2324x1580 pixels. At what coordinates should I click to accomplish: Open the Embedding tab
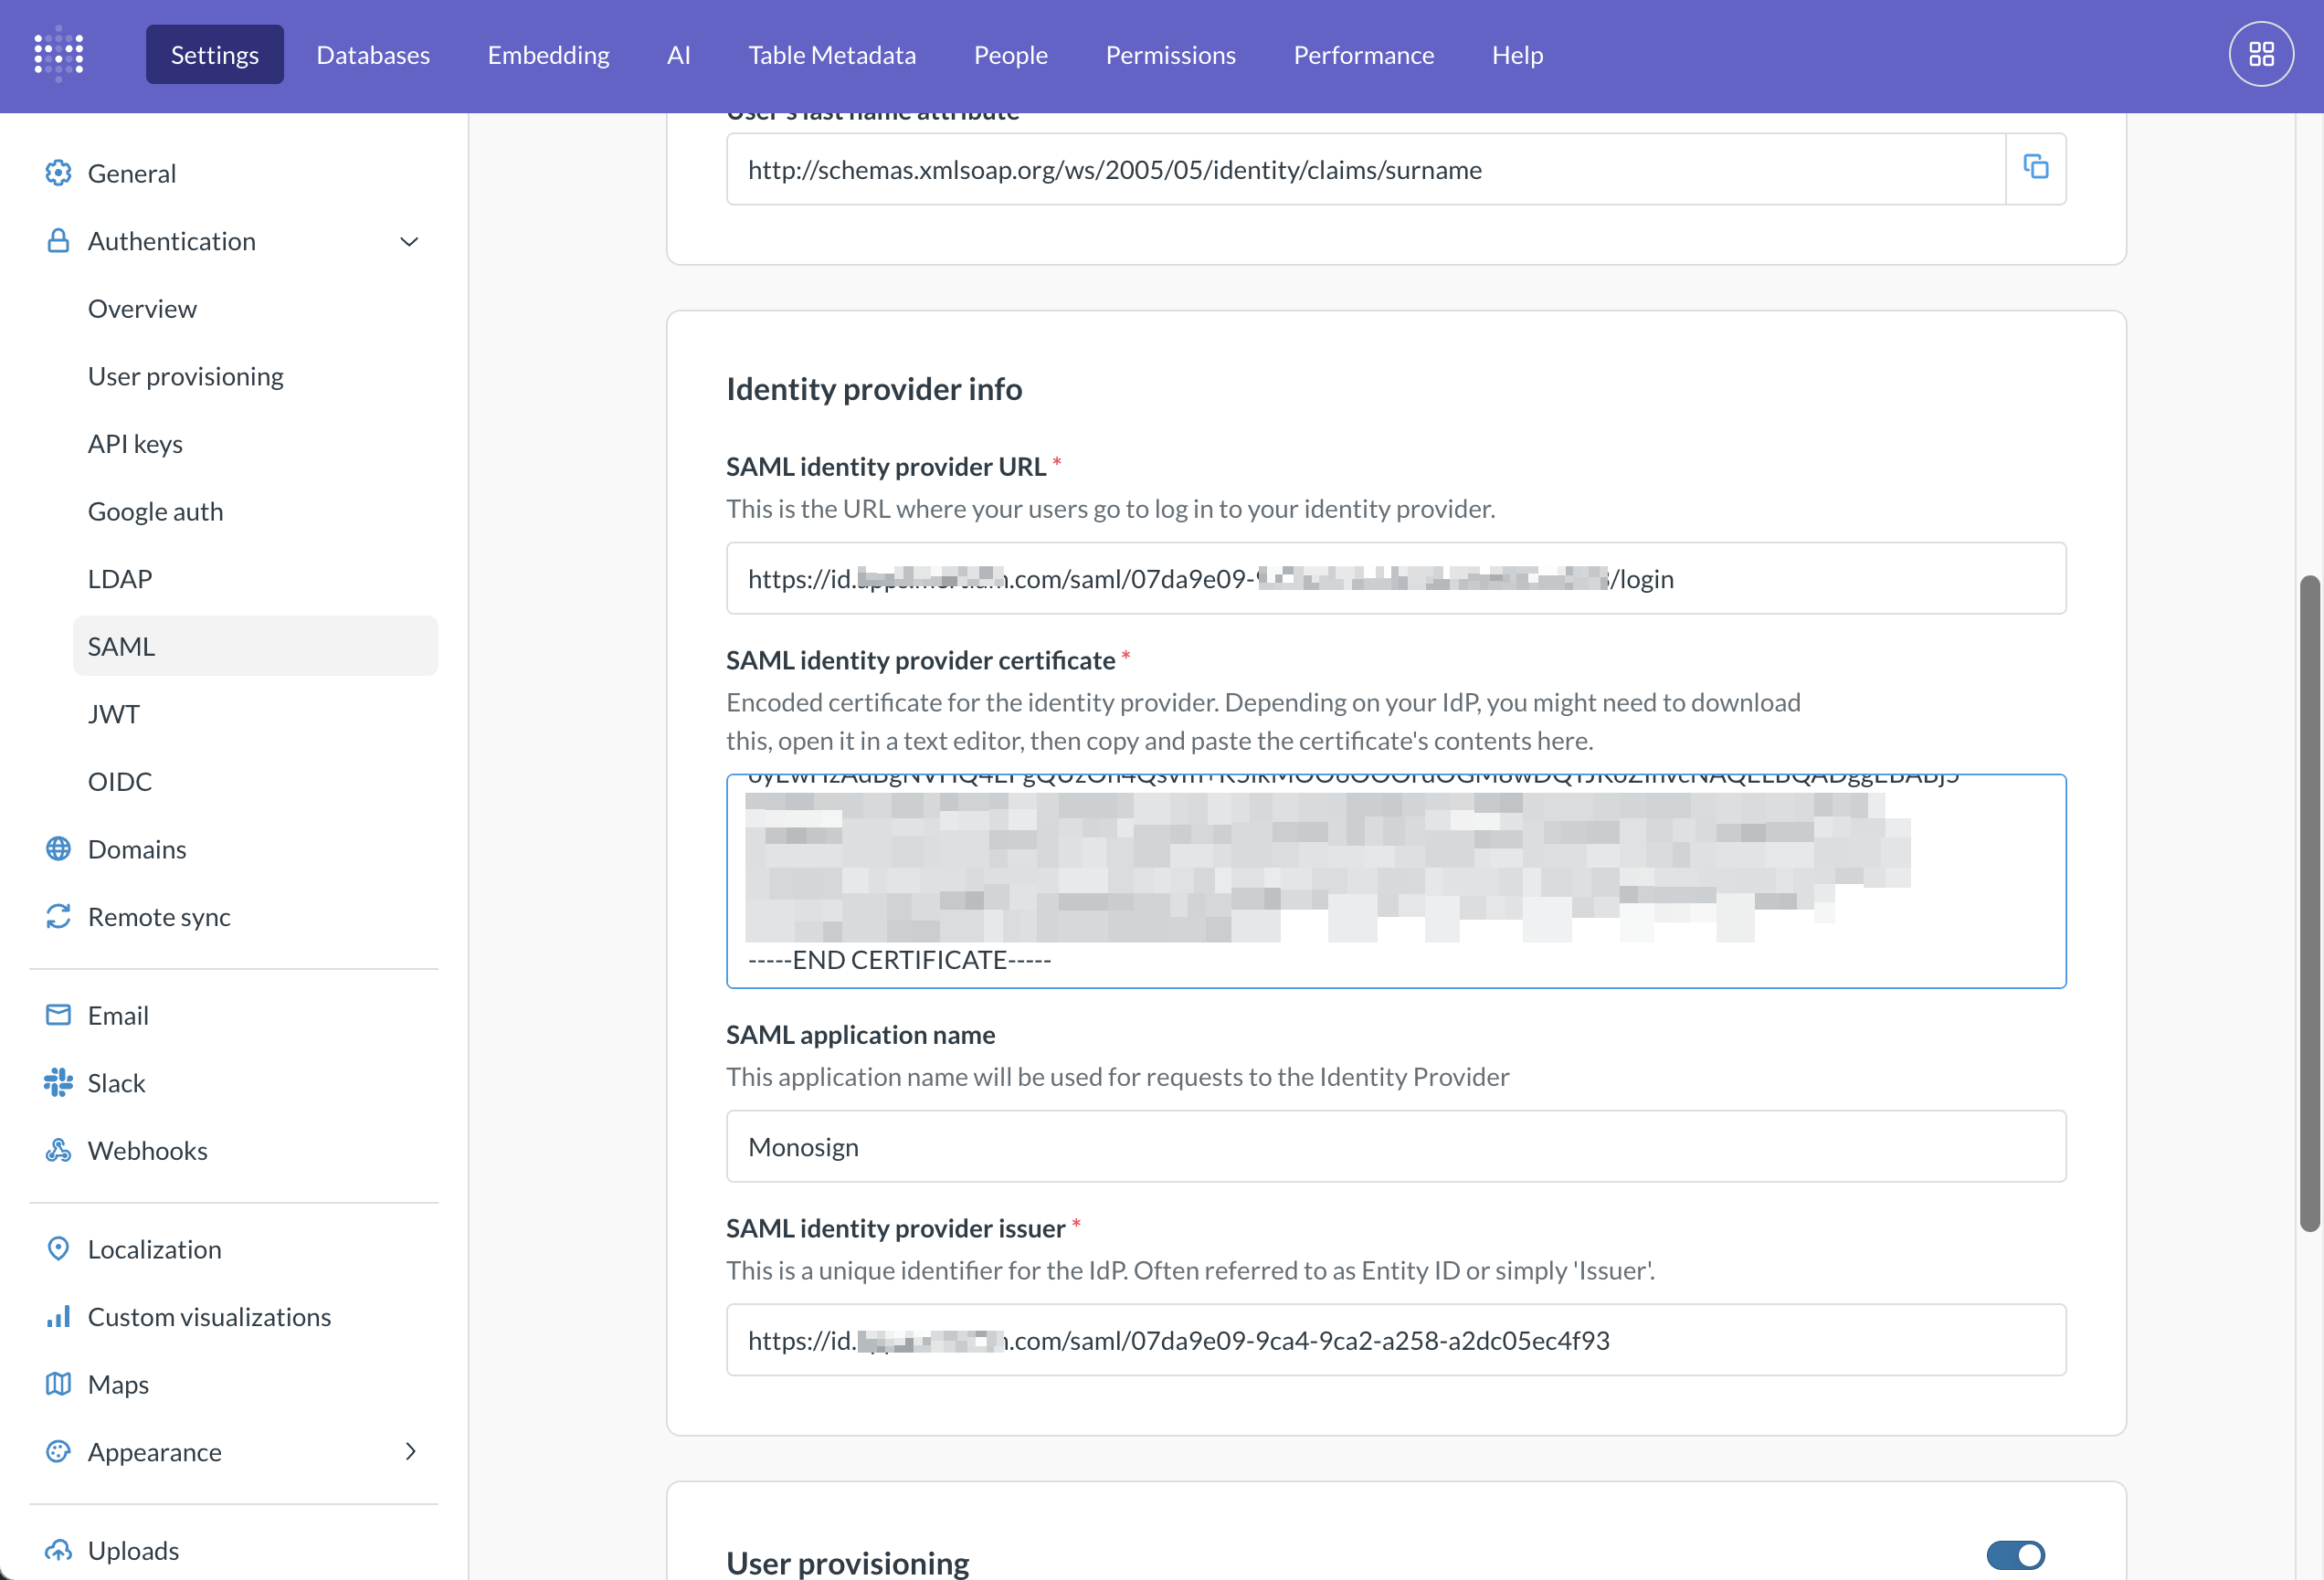[x=548, y=54]
